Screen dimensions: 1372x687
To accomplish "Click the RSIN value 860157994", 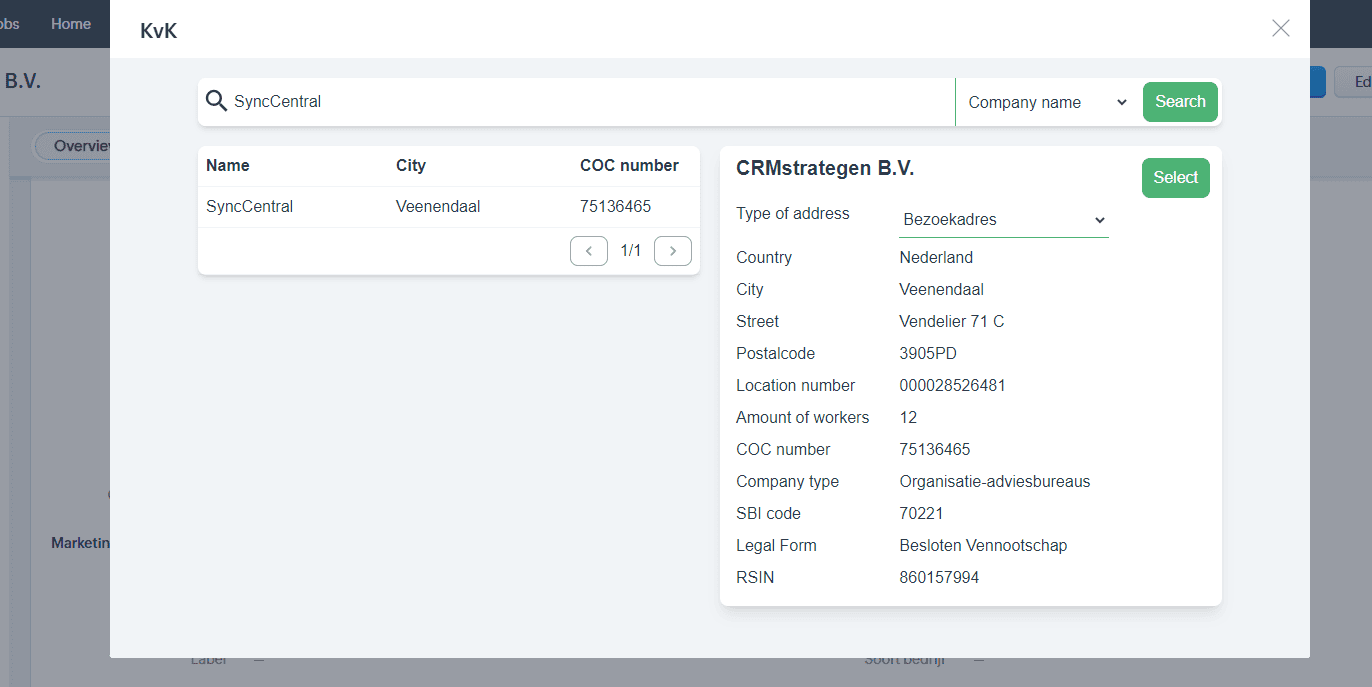I will 939,577.
